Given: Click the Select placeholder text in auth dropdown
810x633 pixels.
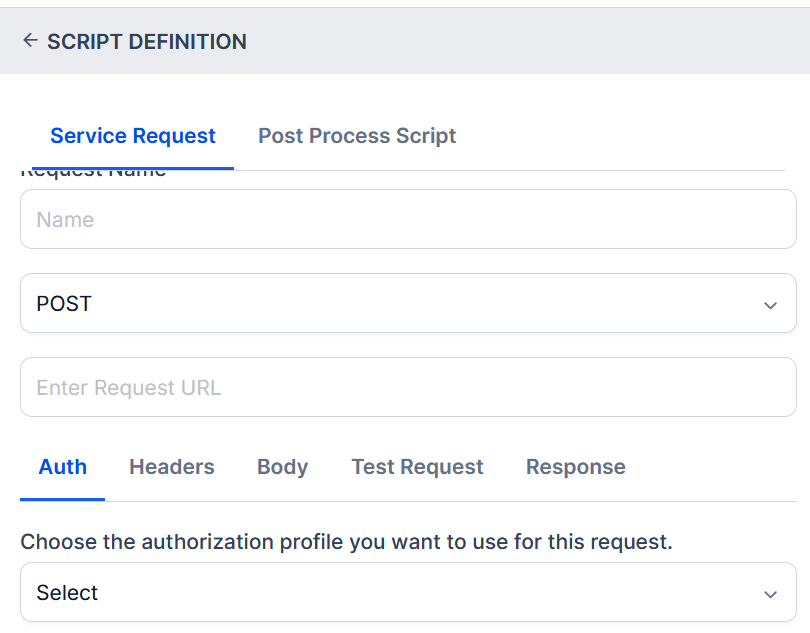Looking at the screenshot, I should point(67,593).
